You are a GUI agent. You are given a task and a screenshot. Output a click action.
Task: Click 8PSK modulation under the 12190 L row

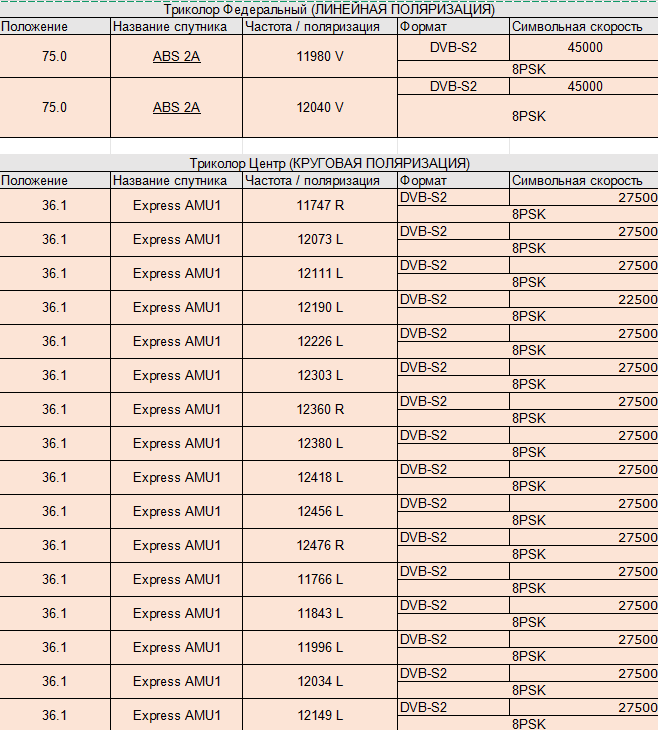click(528, 316)
